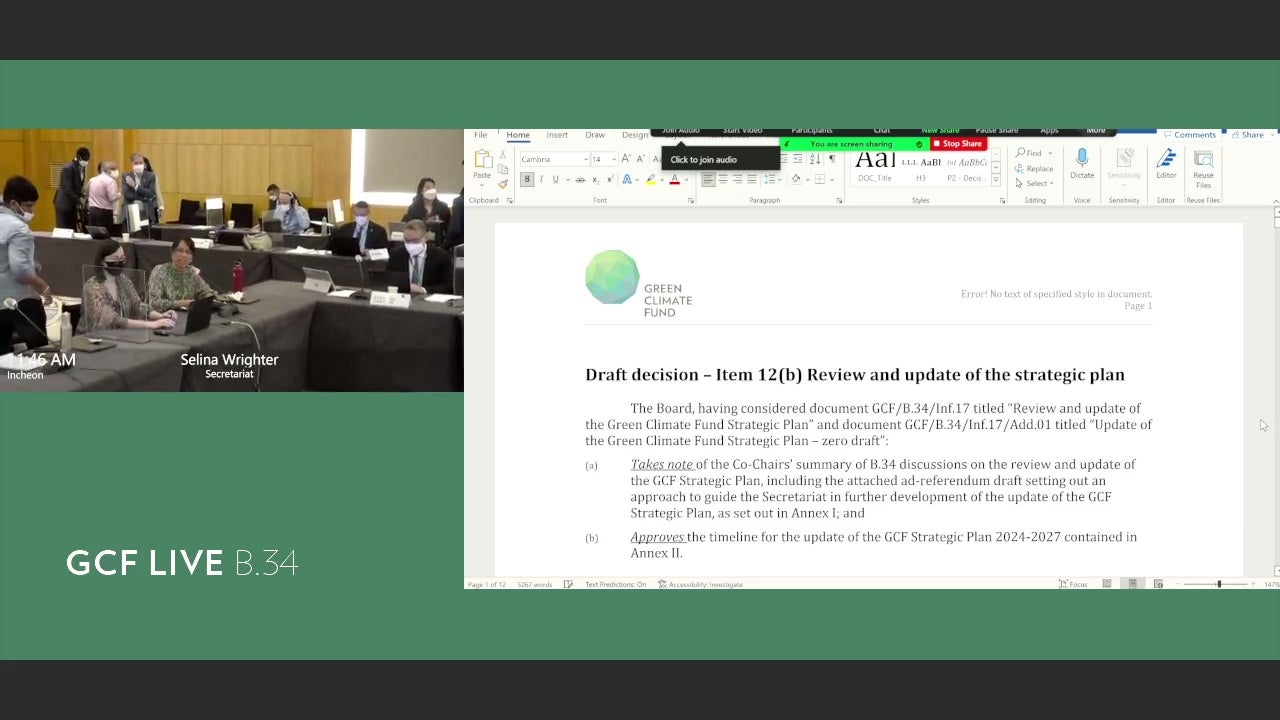Click the proofing check icon in status bar
The width and height of the screenshot is (1280, 720).
pyautogui.click(x=568, y=584)
